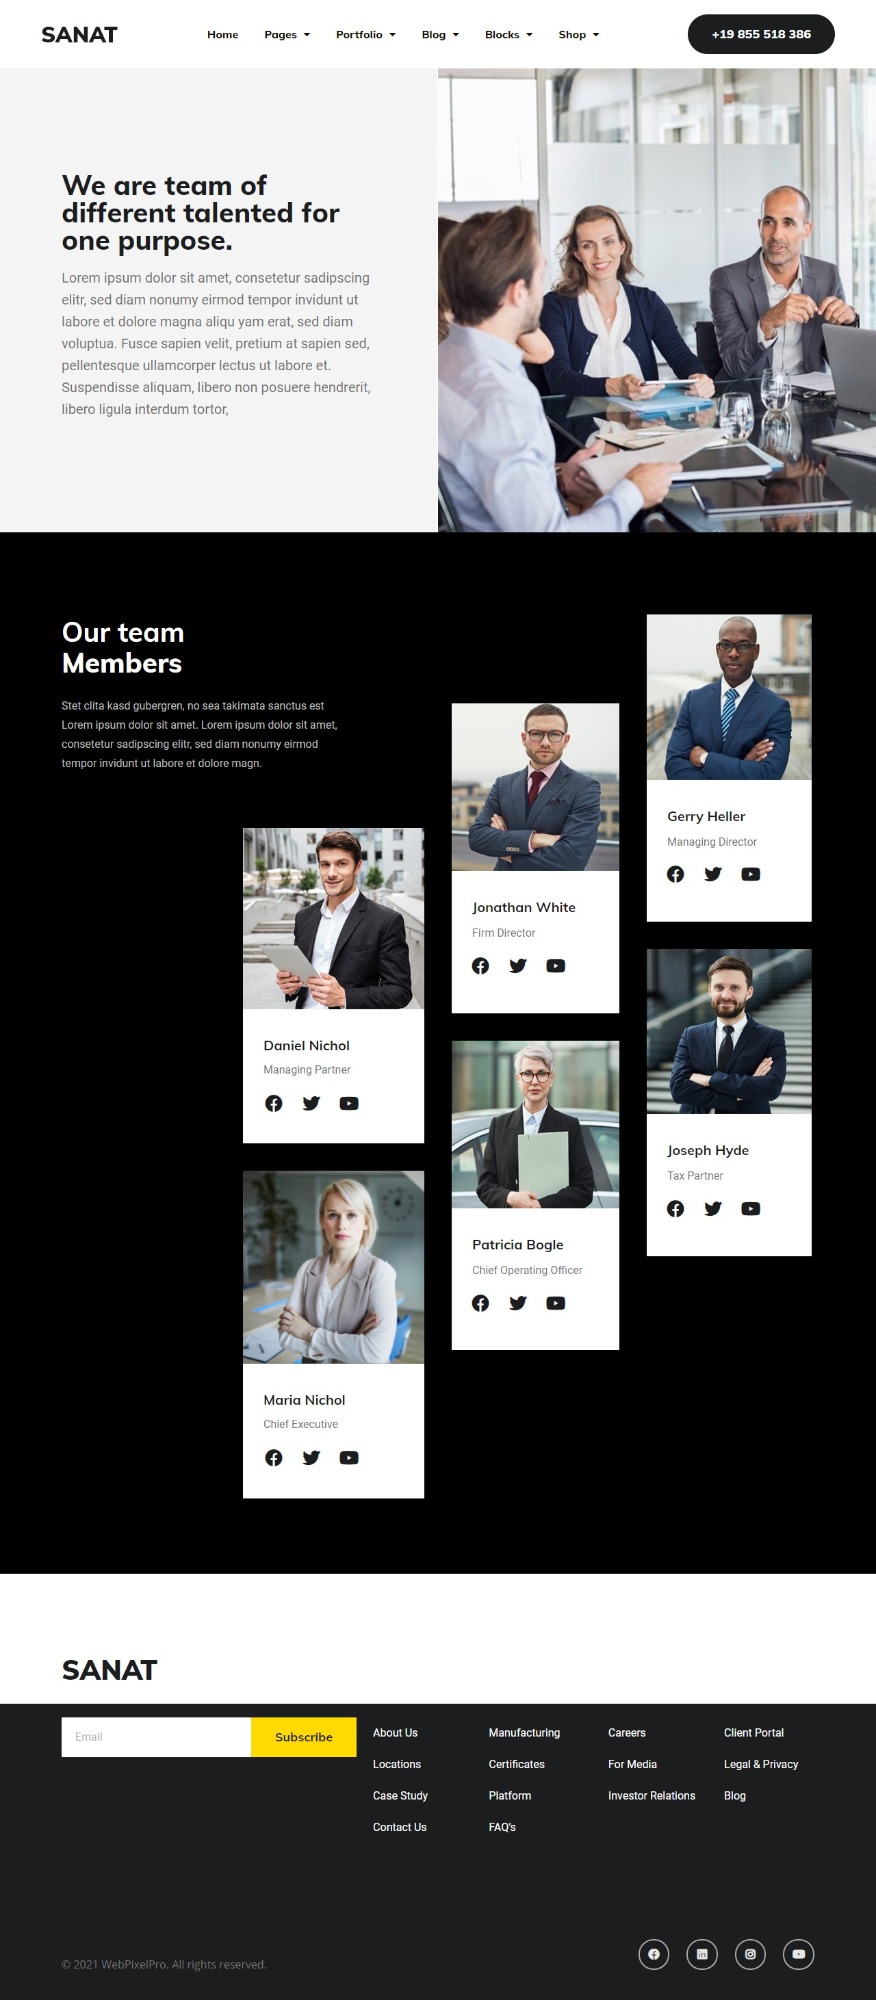
Task: Open the Investor Relations footer link
Action: click(652, 1796)
